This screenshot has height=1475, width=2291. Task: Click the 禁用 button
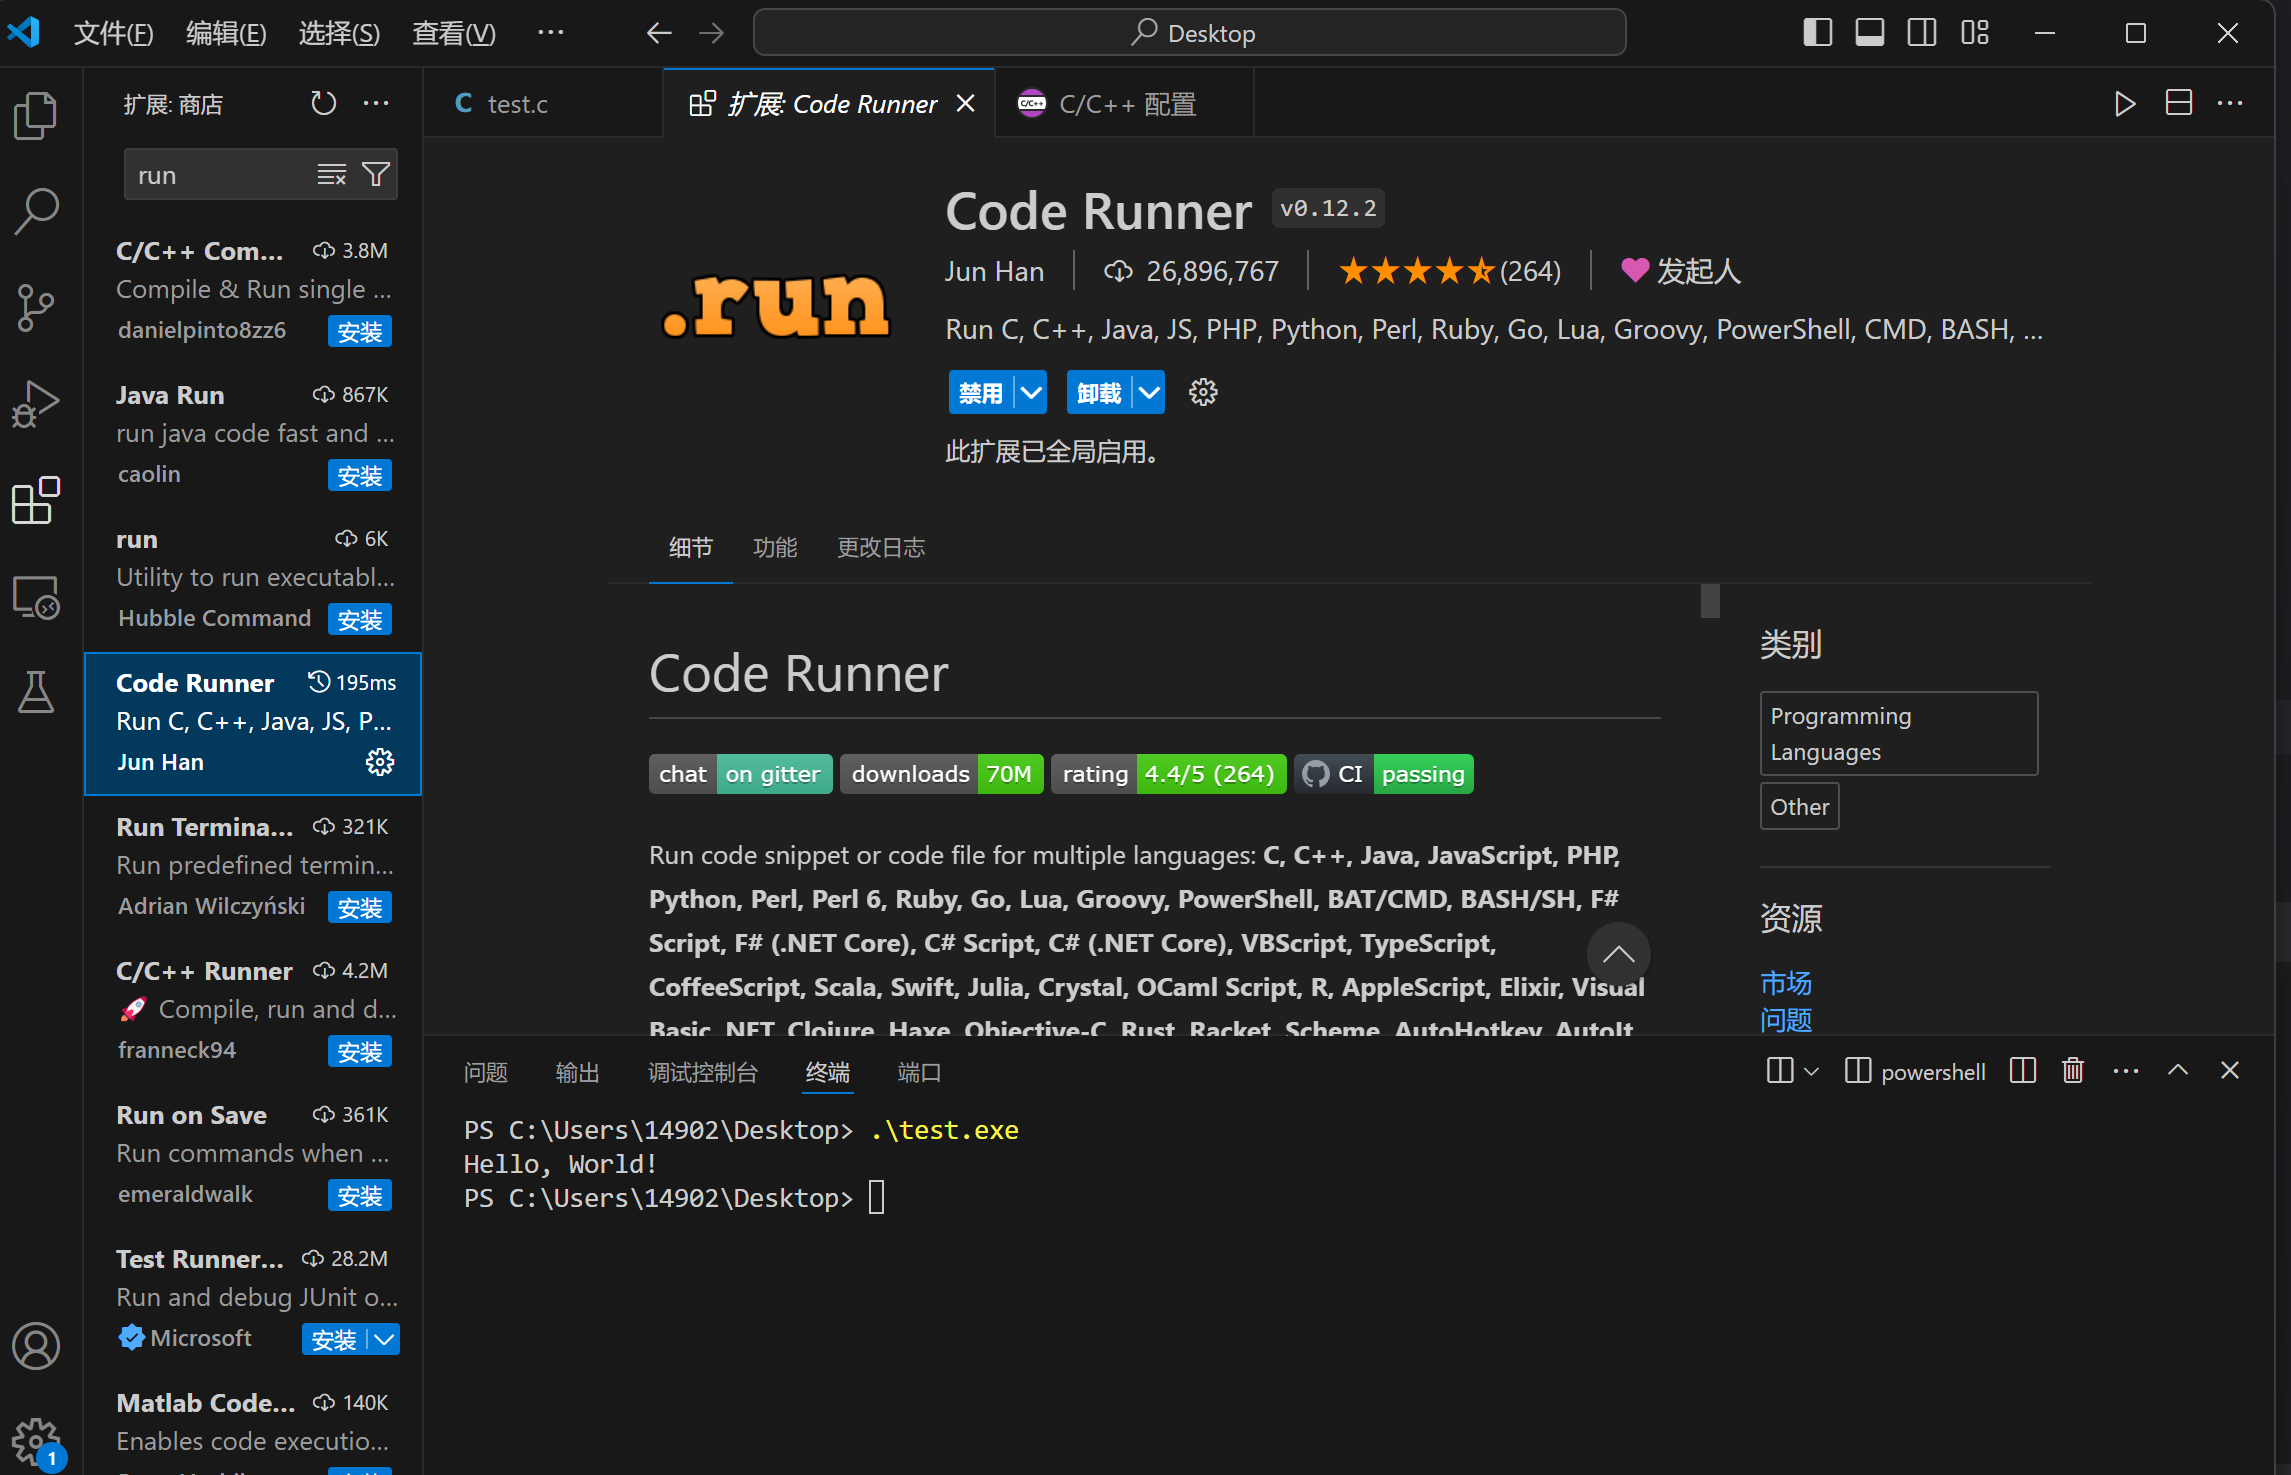tap(981, 392)
